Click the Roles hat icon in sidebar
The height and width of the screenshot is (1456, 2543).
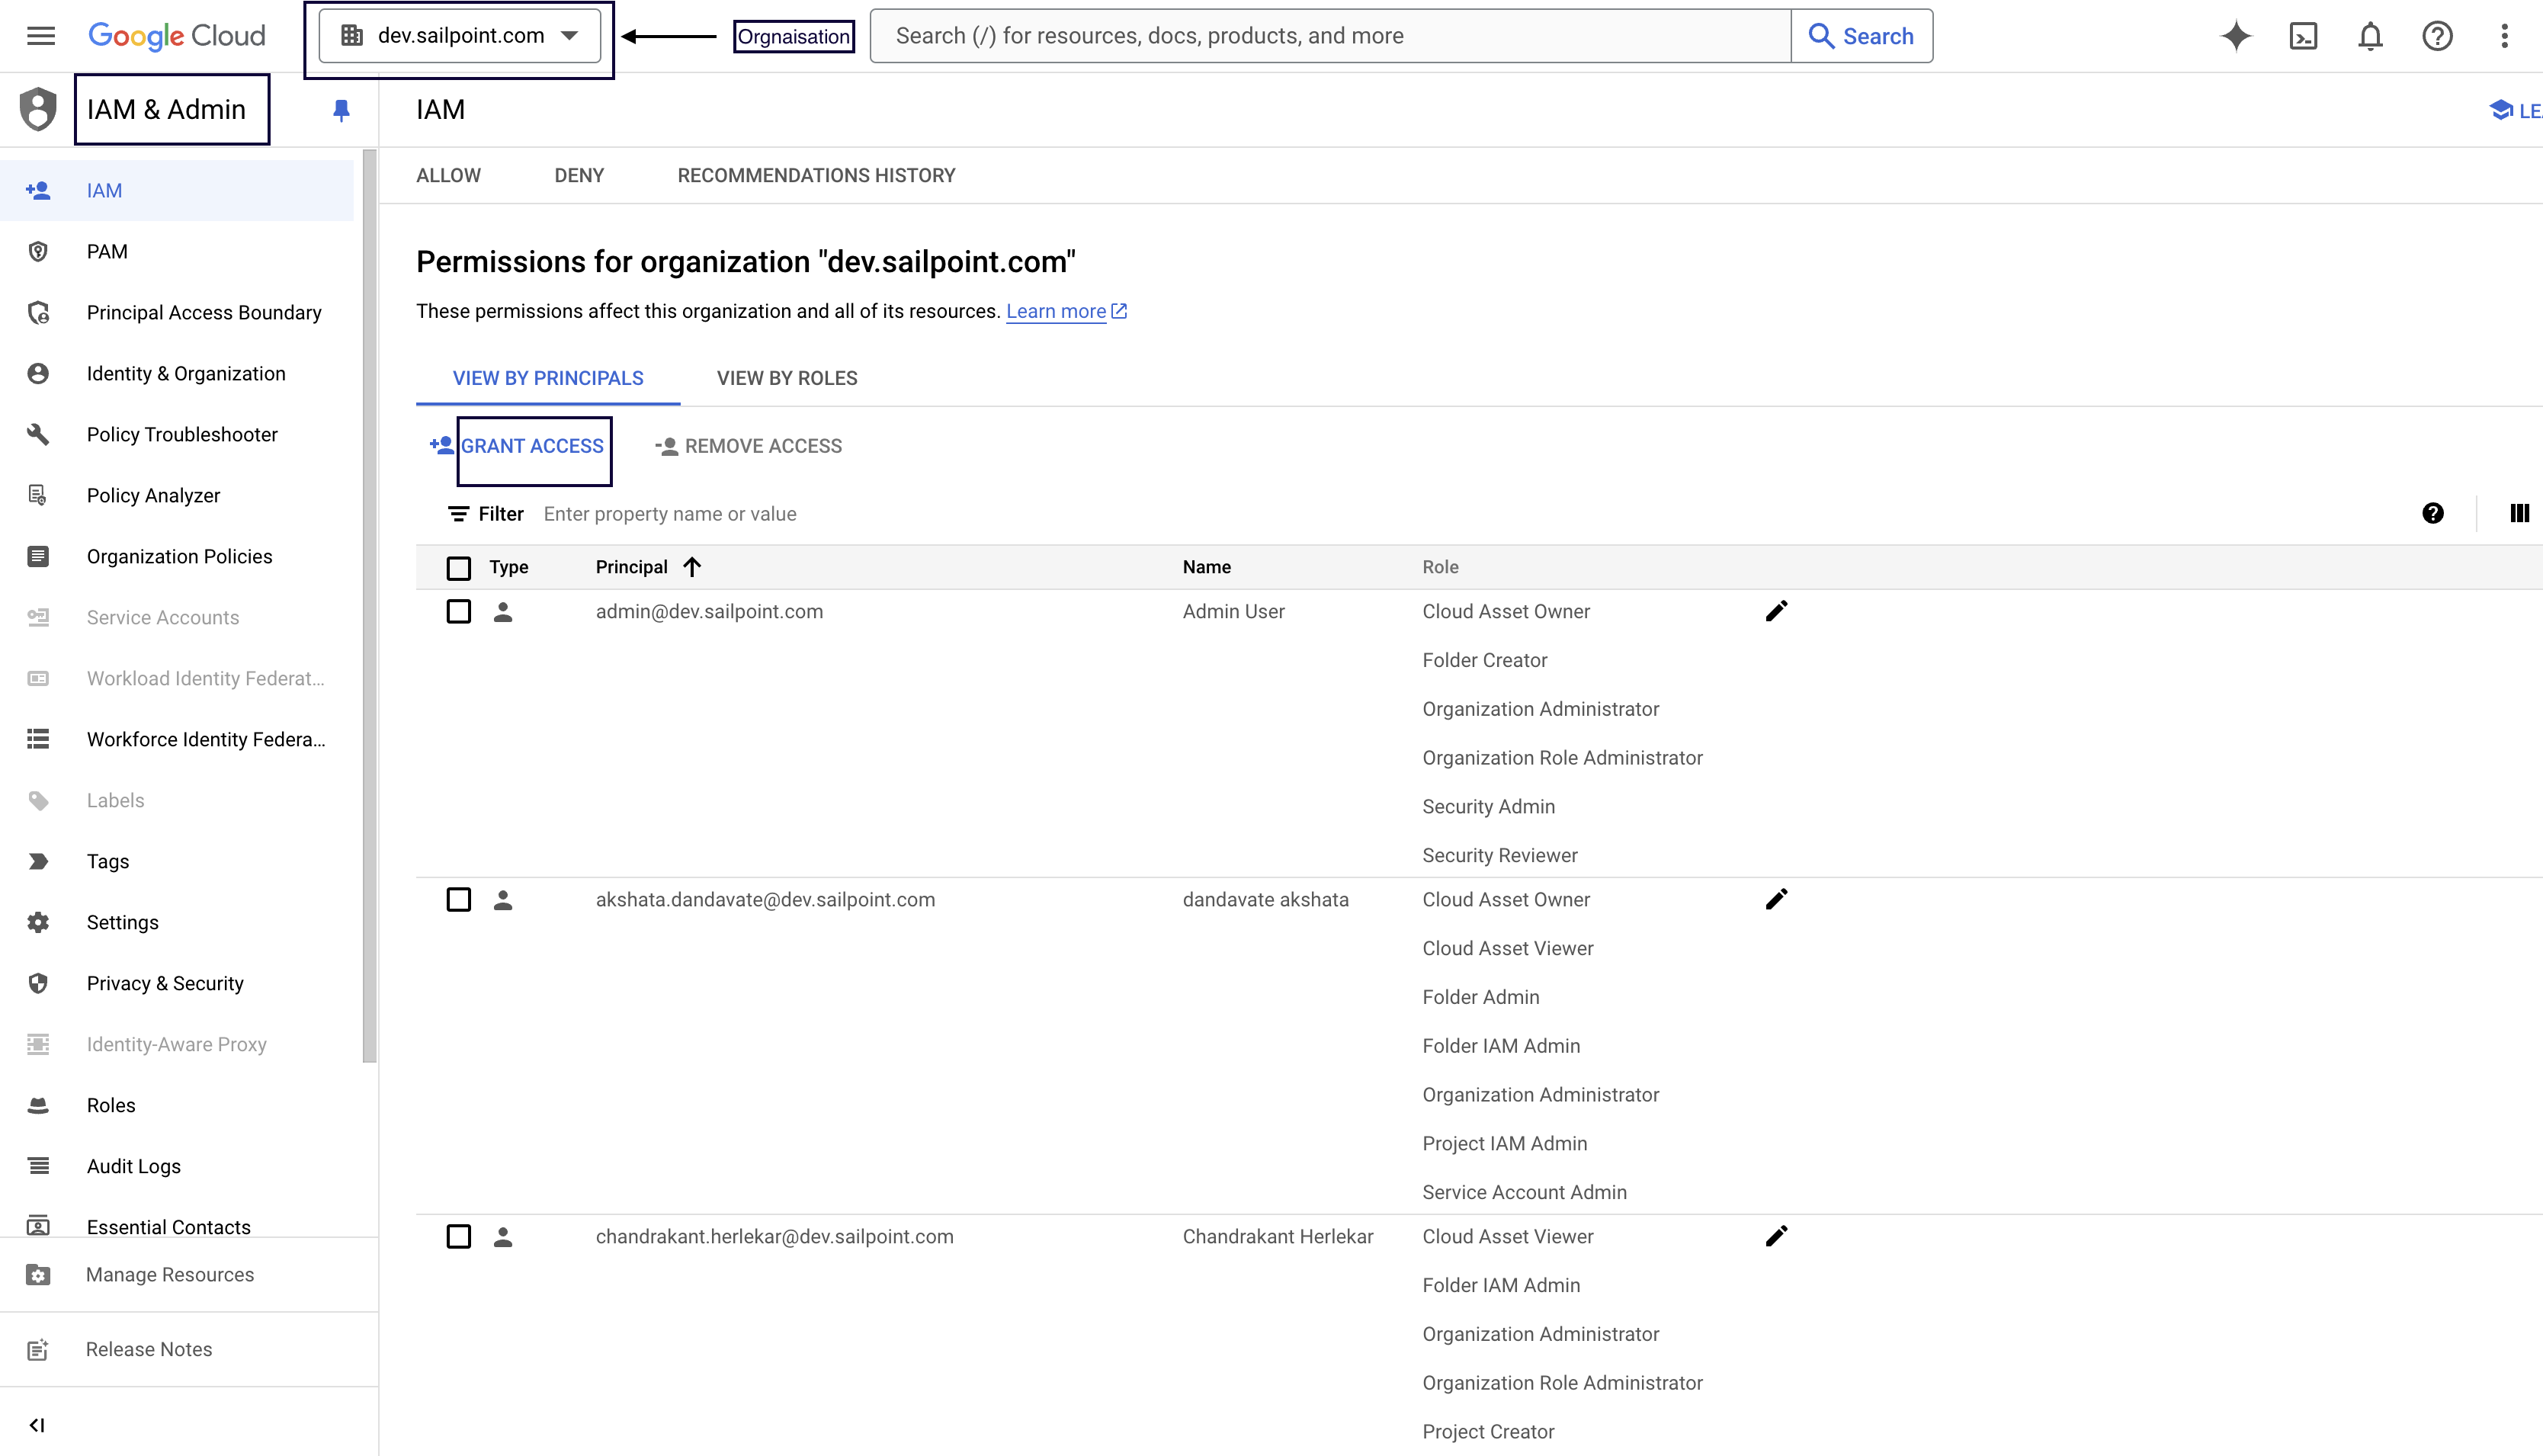(38, 1105)
